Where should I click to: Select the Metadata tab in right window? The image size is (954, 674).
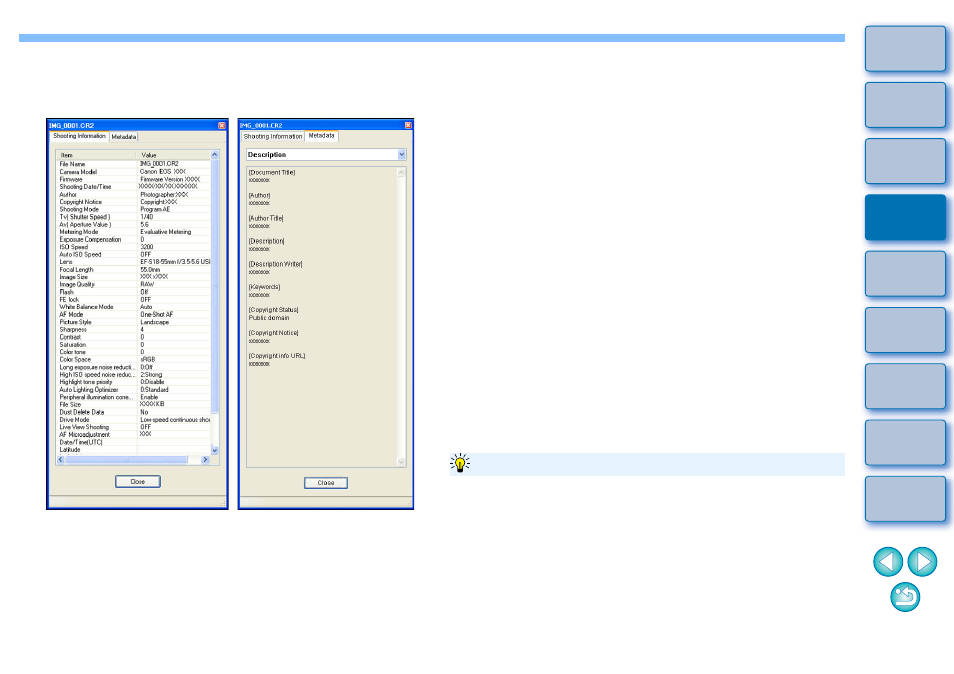point(321,136)
